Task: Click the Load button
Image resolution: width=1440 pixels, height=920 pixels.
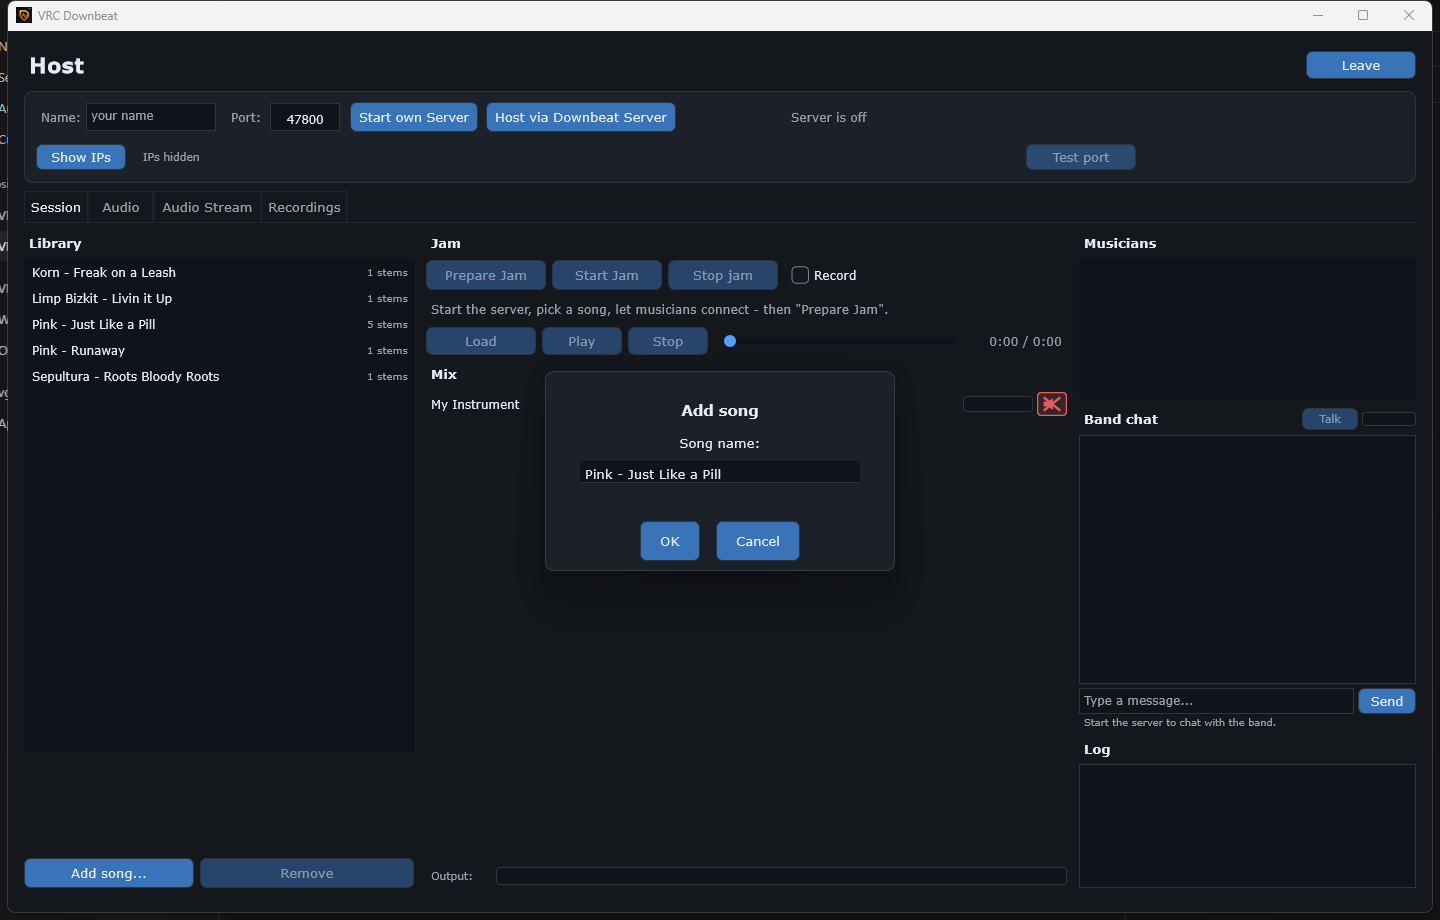Action: [481, 341]
